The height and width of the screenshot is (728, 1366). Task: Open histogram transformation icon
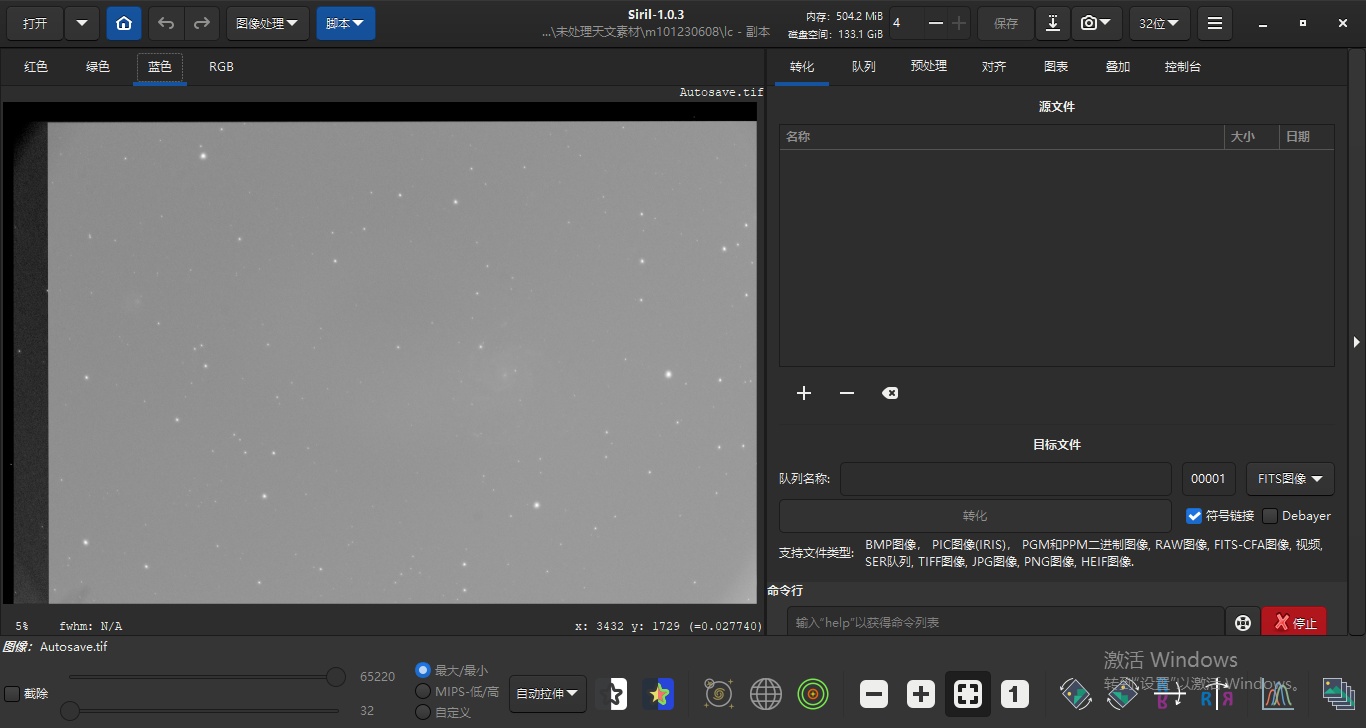pos(1276,694)
